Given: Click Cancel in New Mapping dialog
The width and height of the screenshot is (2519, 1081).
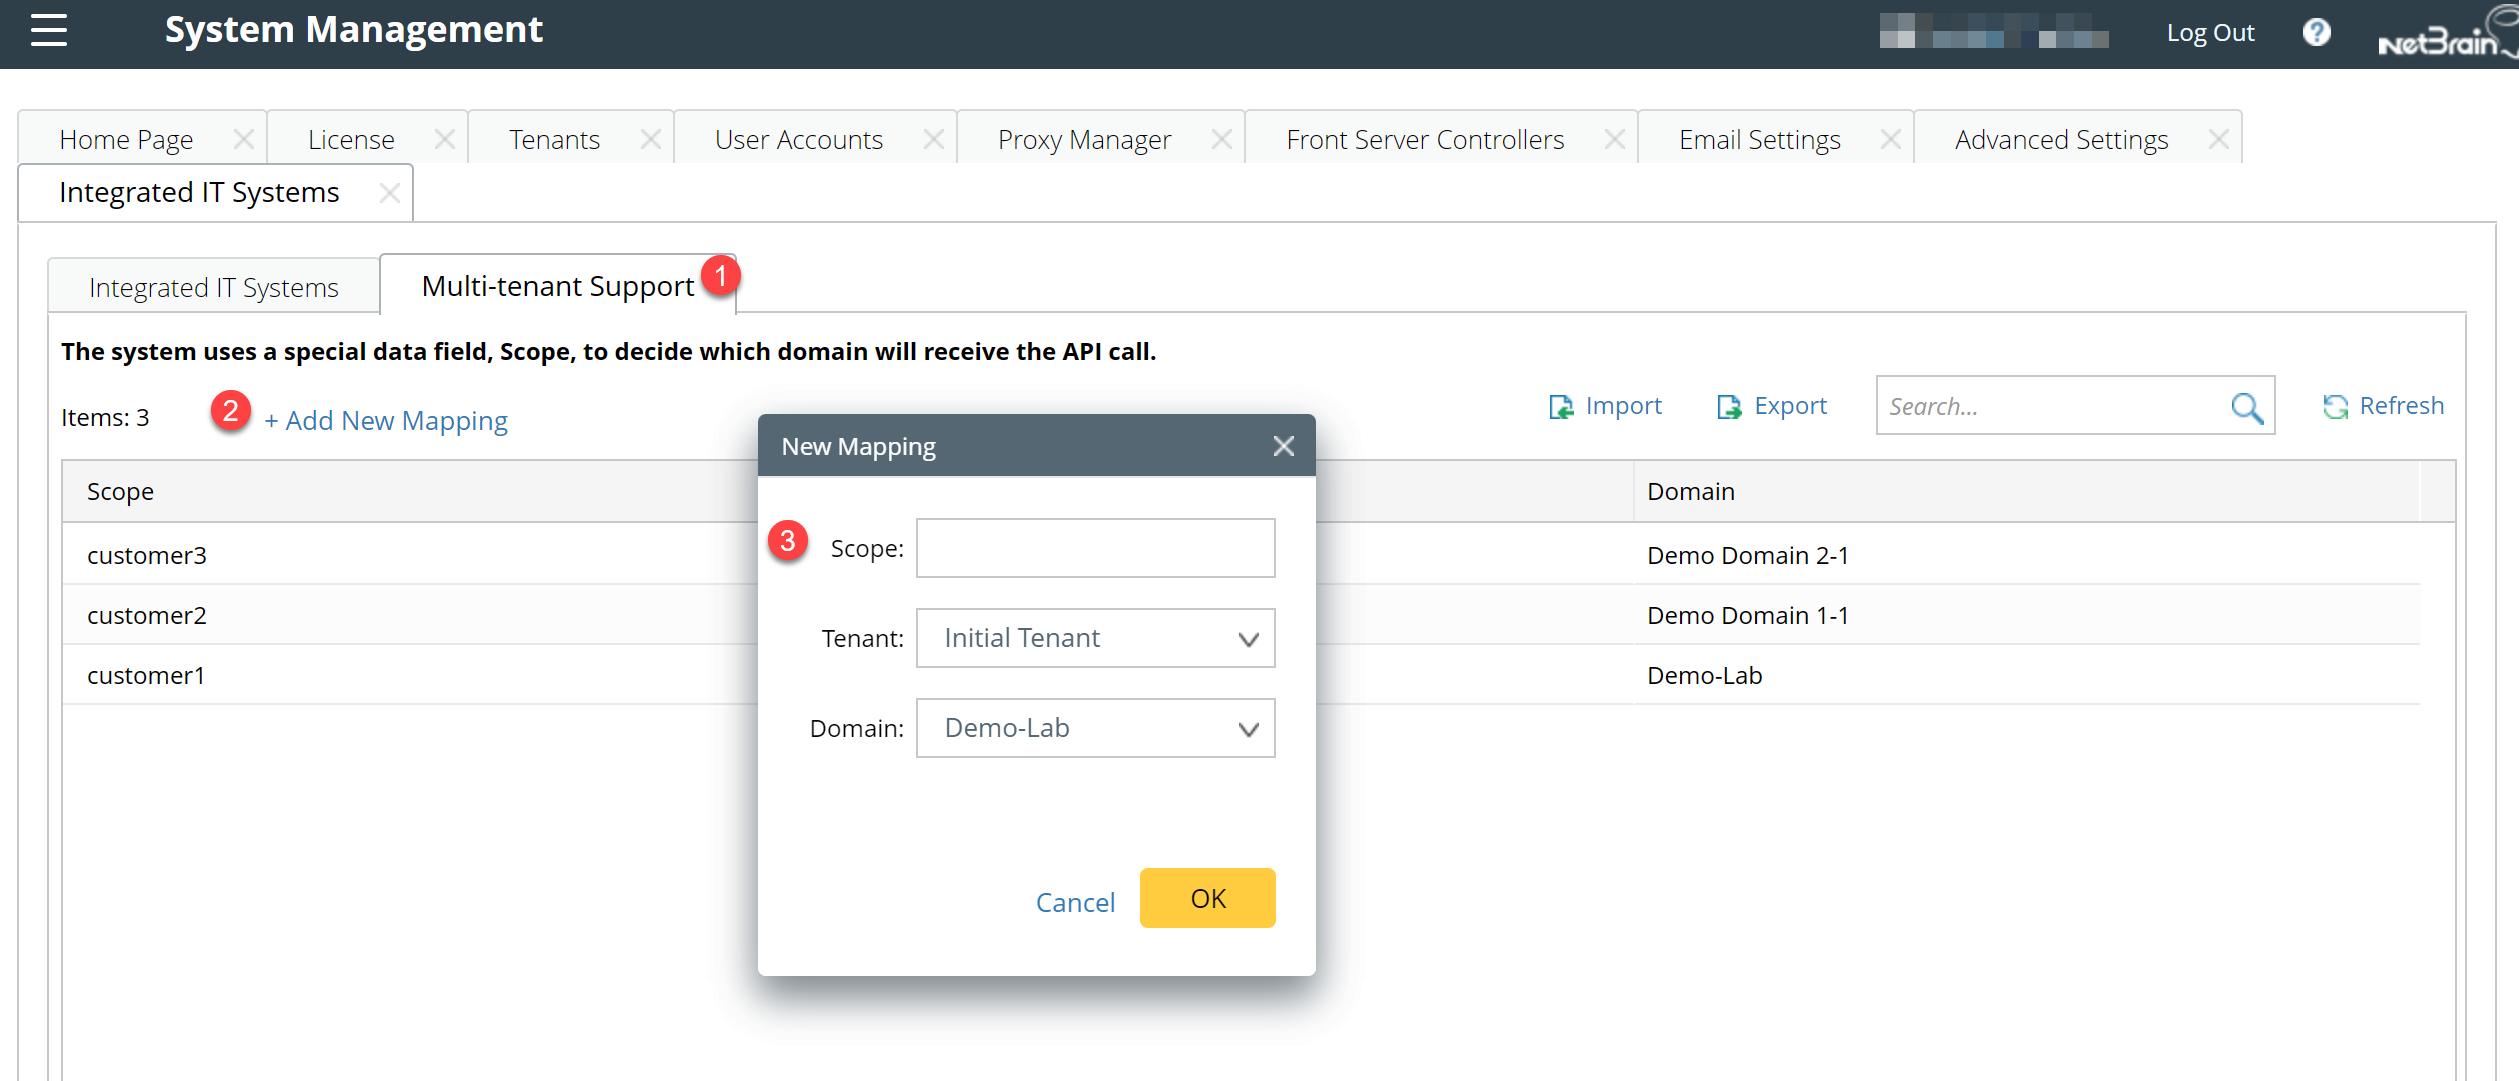Looking at the screenshot, I should point(1074,902).
